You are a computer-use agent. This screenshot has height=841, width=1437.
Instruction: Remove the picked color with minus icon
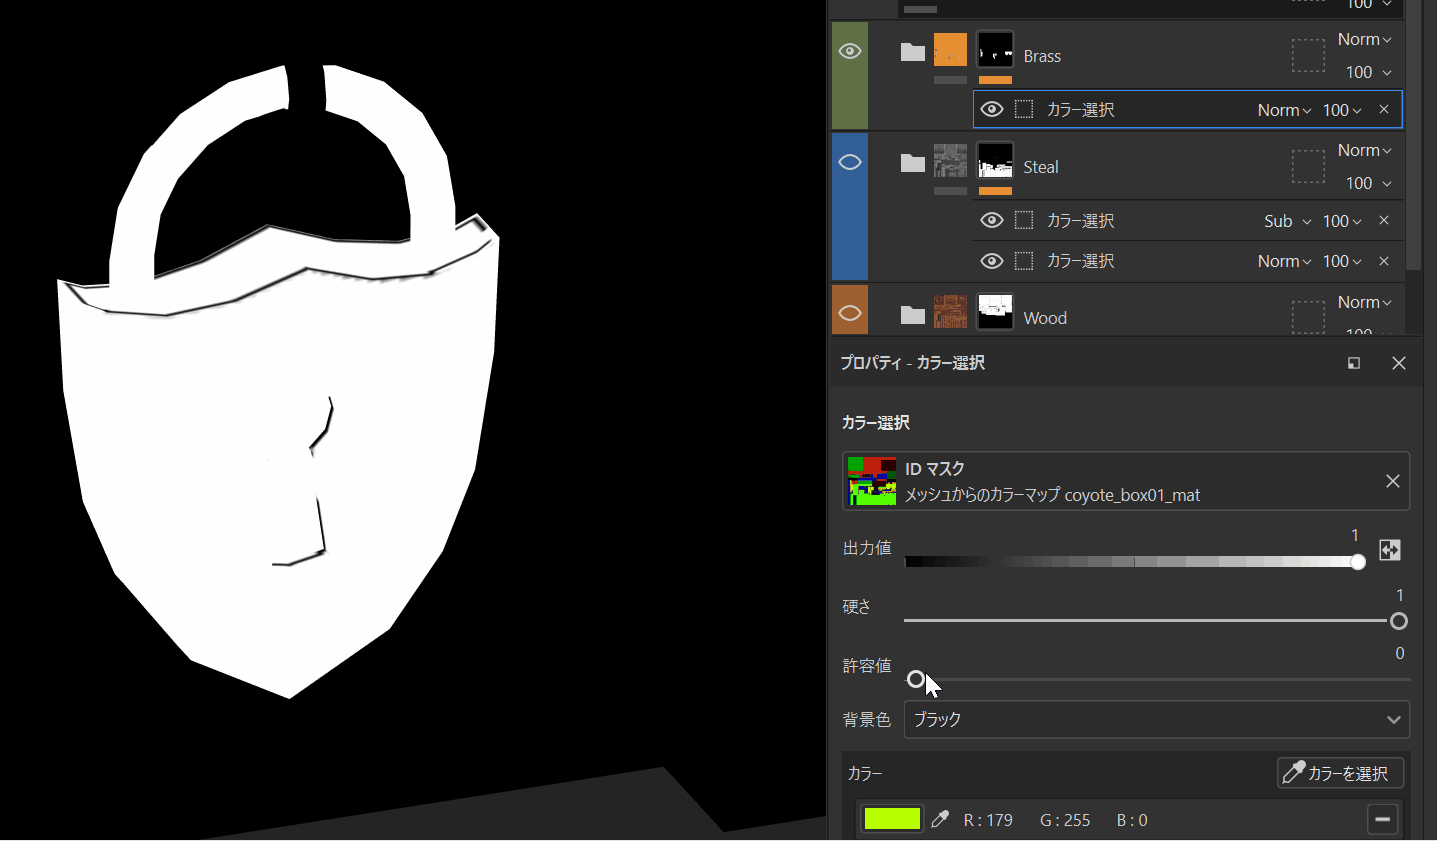click(1382, 820)
